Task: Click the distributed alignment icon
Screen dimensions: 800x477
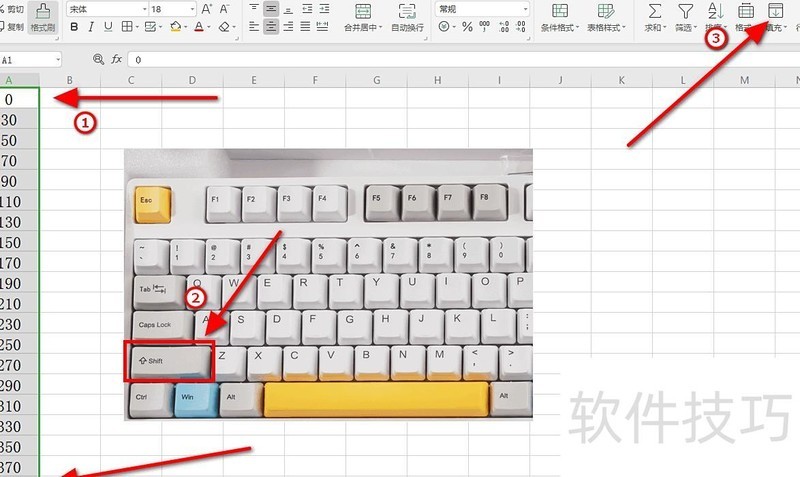Action: (322, 27)
